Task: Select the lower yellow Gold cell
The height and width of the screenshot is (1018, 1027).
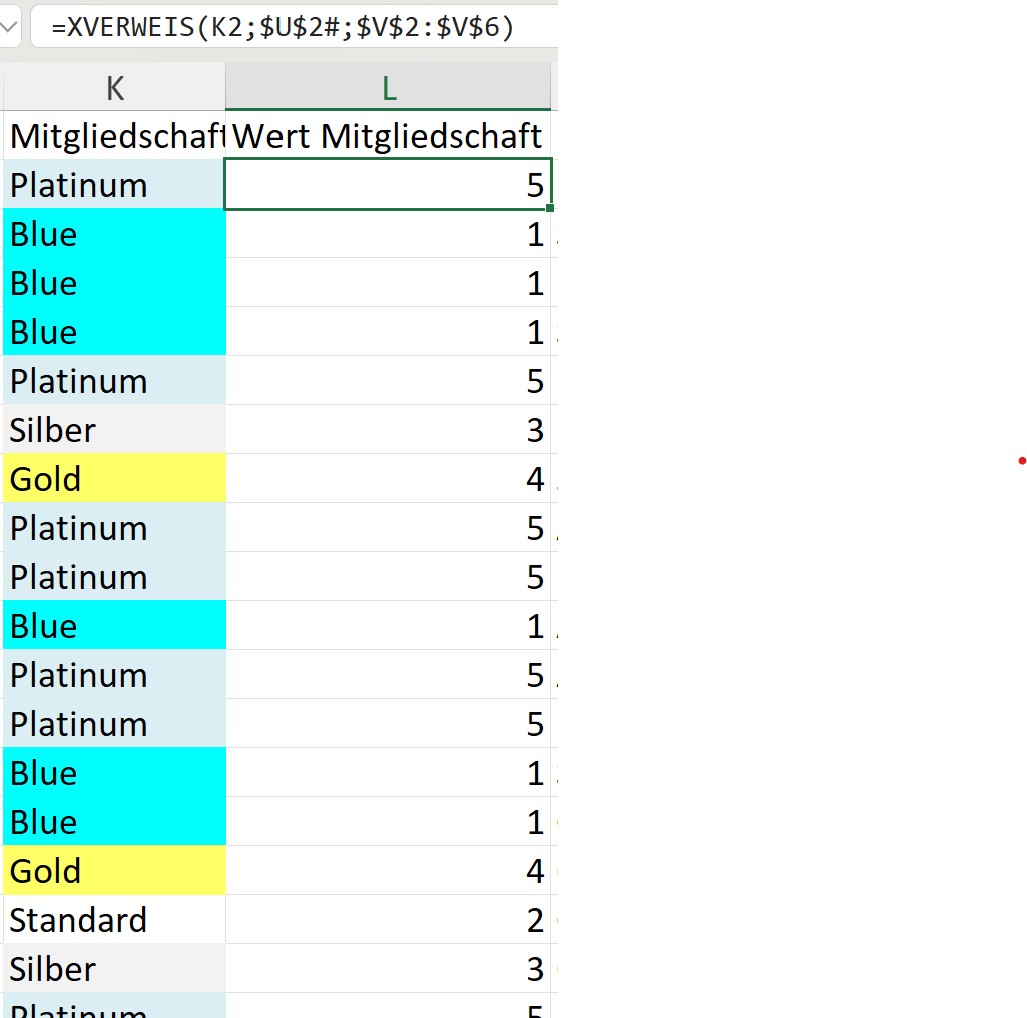Action: 115,871
